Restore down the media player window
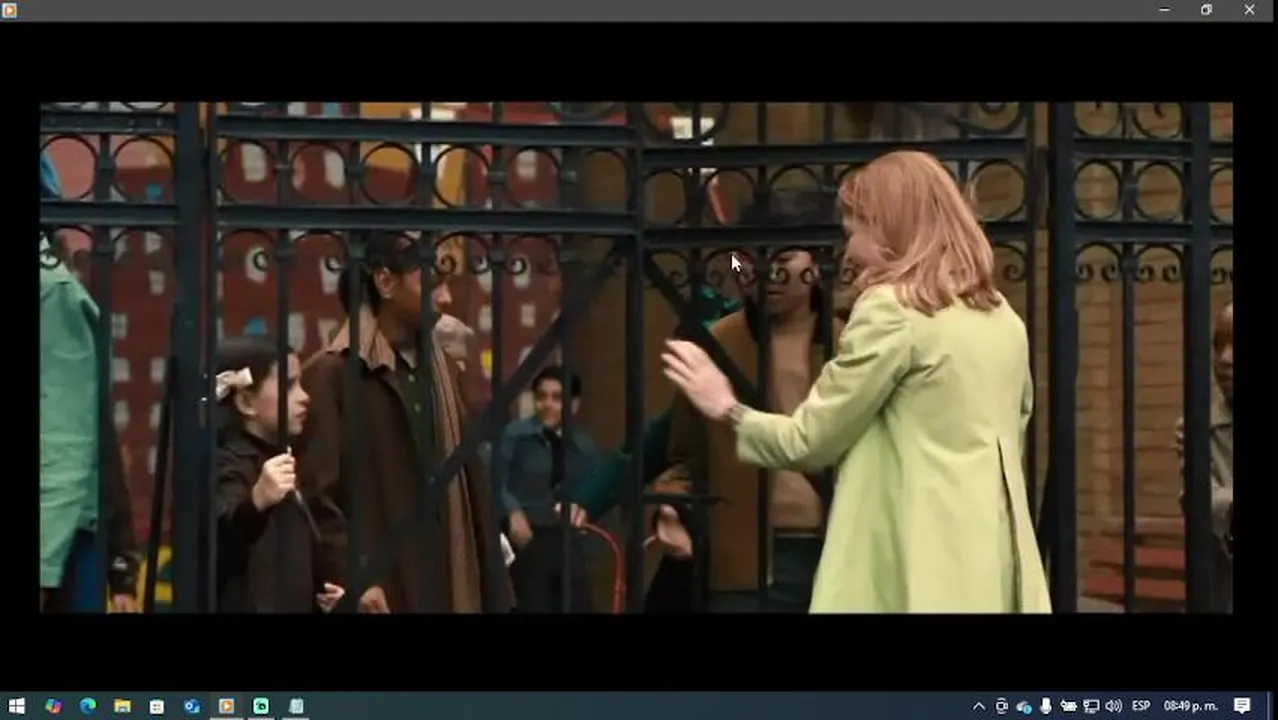This screenshot has width=1278, height=720. click(1206, 10)
